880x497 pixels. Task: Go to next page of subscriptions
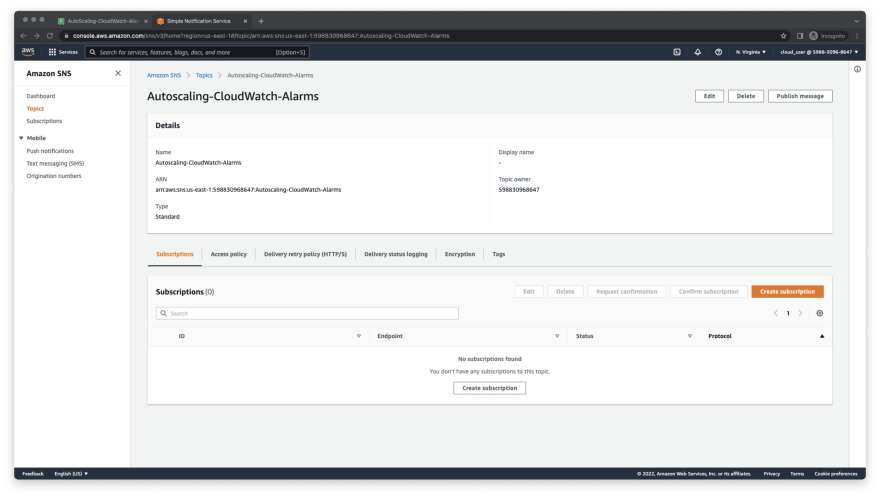800,314
